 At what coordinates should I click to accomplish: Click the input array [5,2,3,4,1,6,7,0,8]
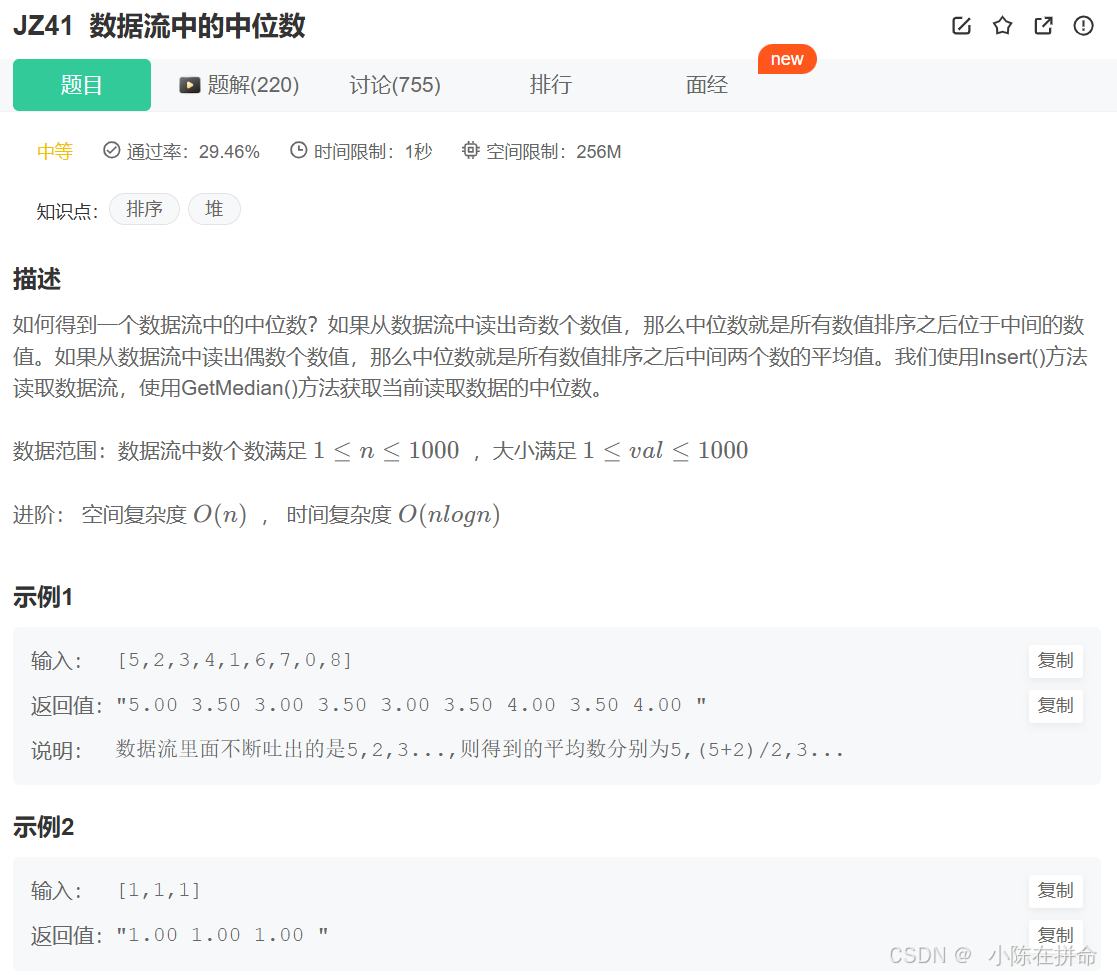(234, 661)
